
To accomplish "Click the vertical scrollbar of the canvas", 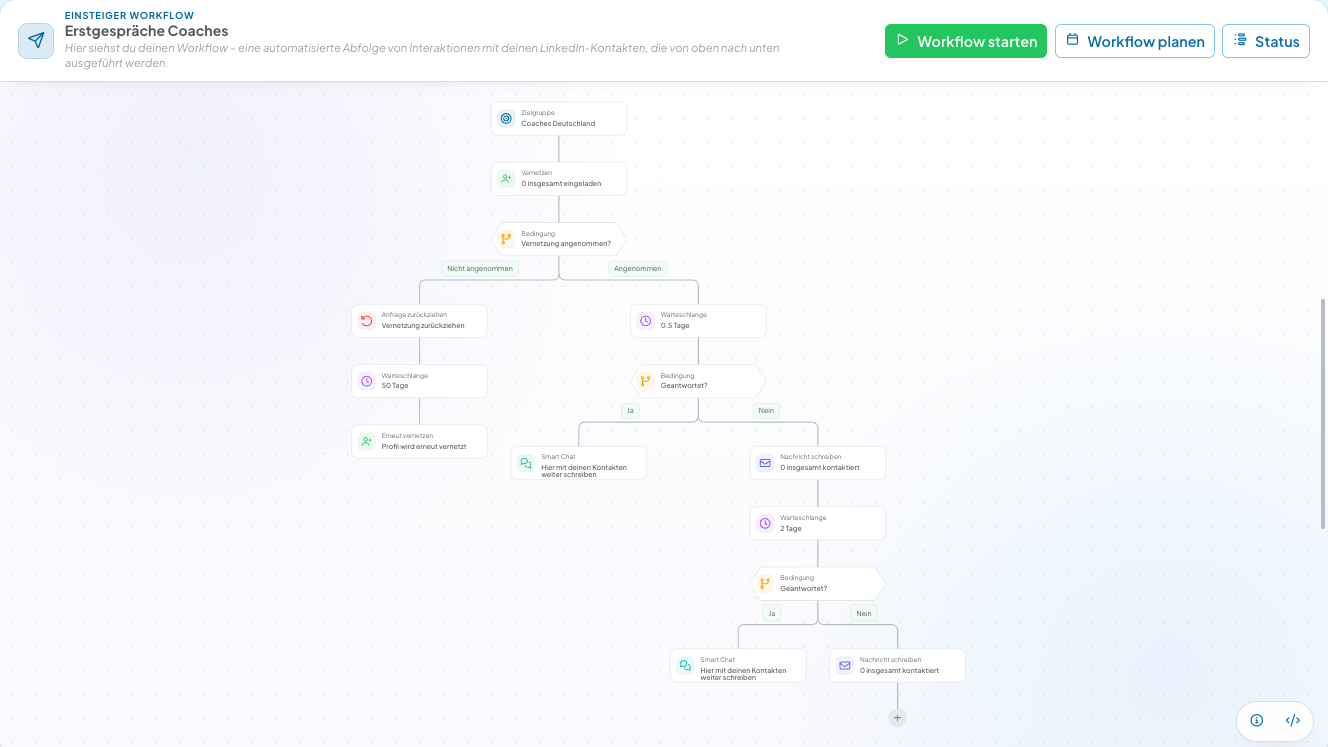I will coord(1324,413).
